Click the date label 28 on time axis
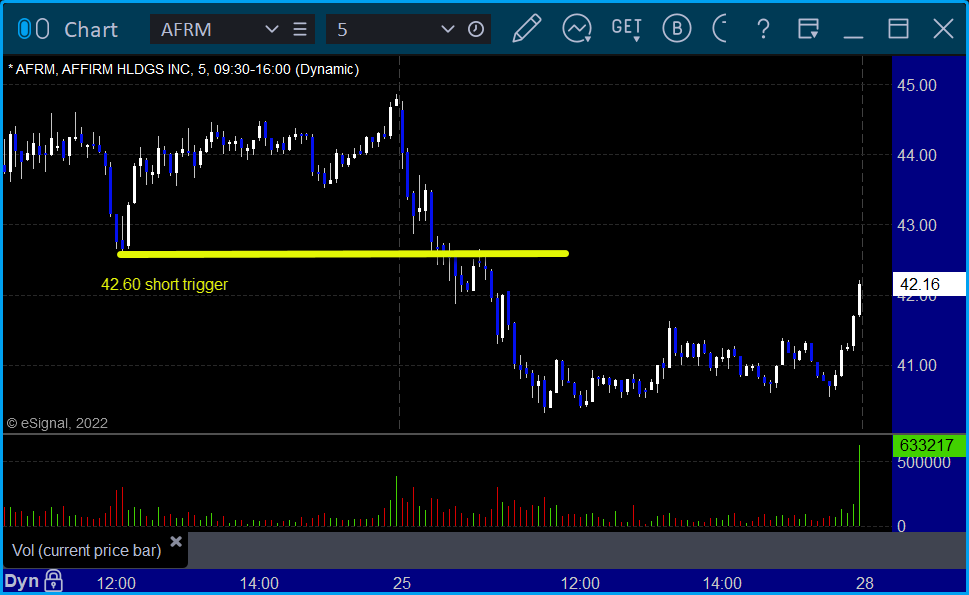 tap(865, 583)
